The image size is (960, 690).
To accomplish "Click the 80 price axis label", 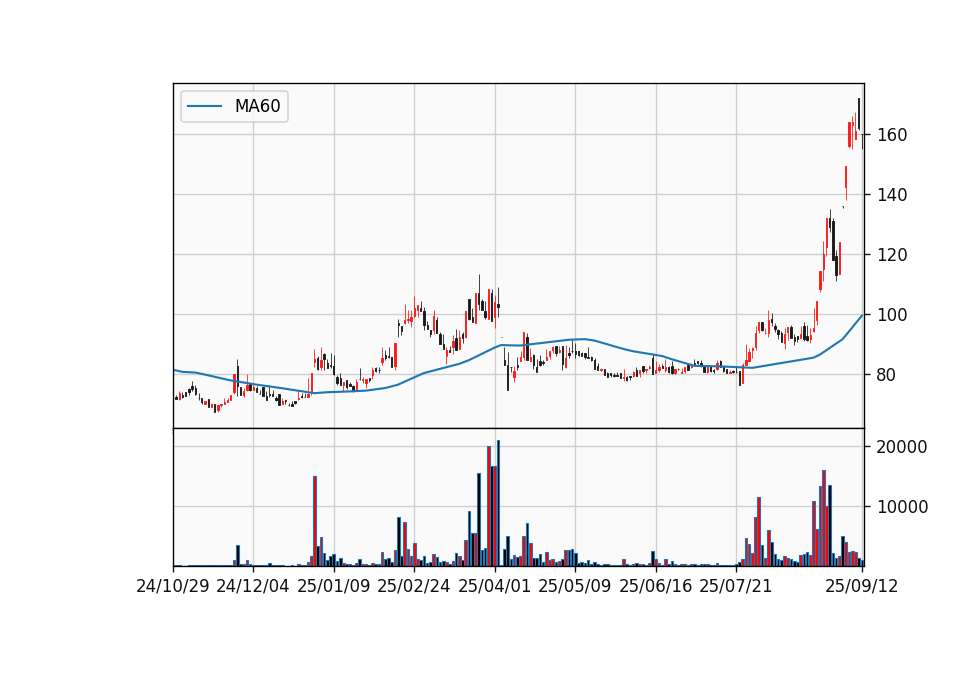I will pos(887,375).
